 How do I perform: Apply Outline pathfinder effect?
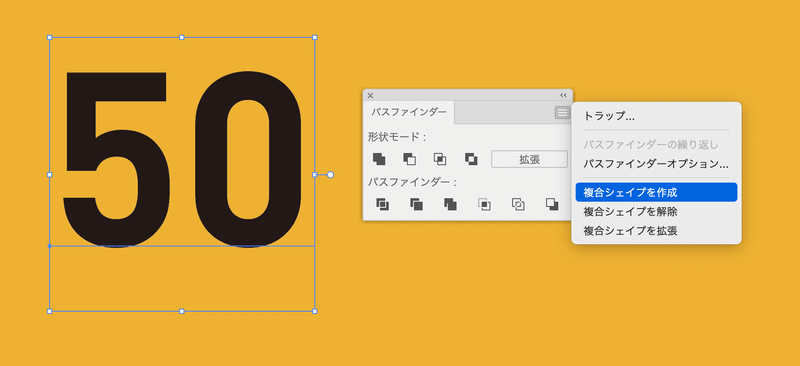[518, 204]
